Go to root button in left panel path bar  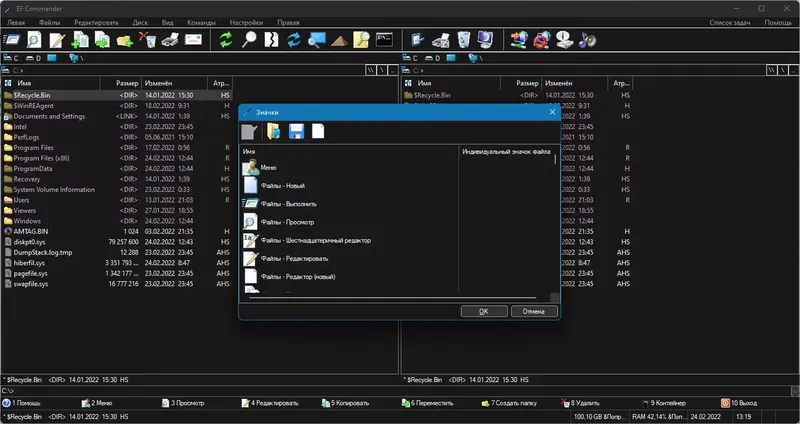click(x=382, y=70)
